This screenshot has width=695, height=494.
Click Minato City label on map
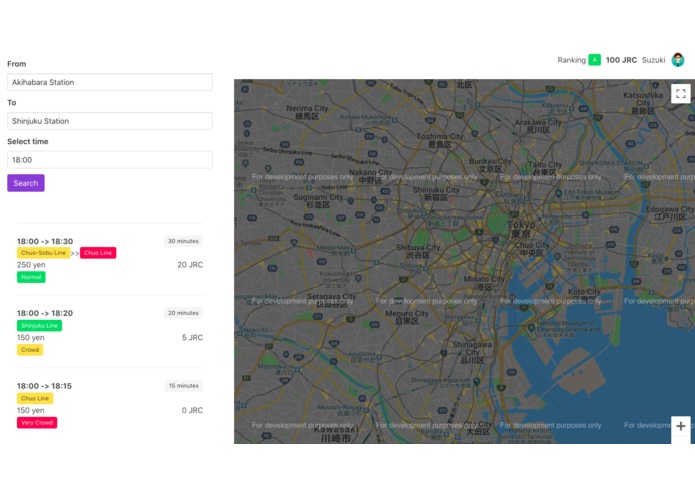[484, 283]
